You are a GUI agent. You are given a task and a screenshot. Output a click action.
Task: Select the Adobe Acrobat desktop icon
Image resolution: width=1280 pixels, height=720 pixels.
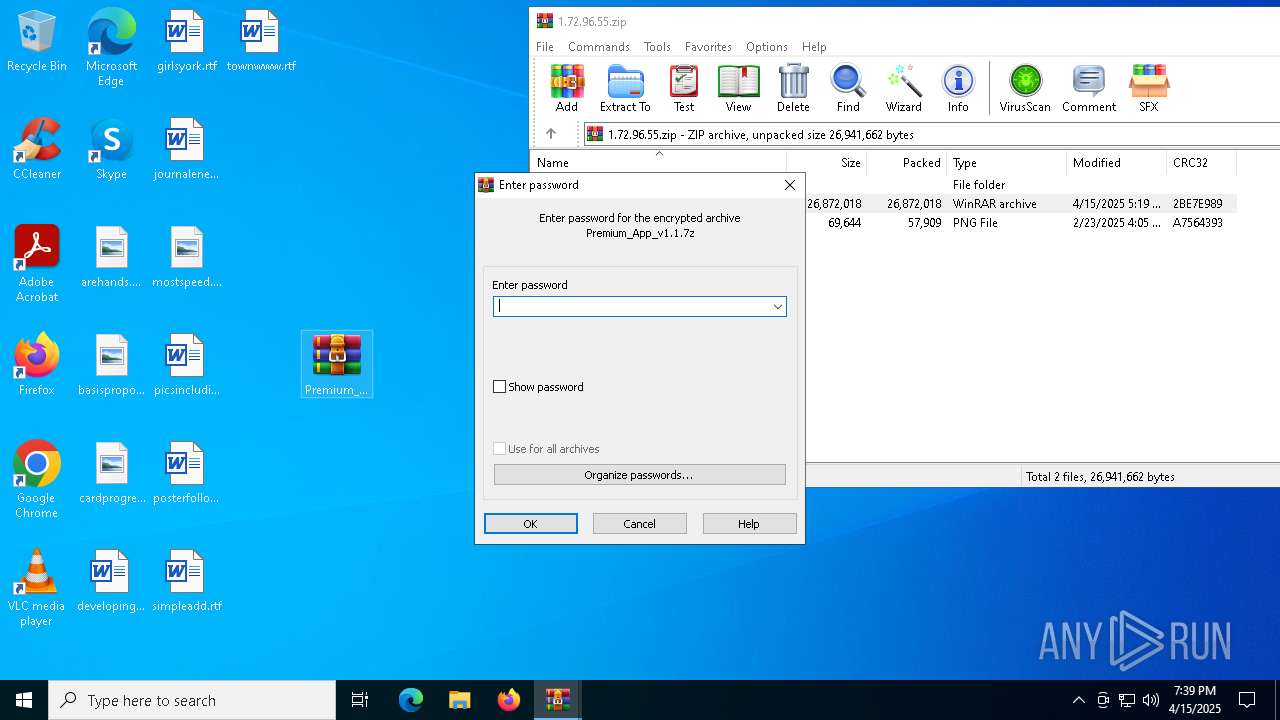pos(37,264)
